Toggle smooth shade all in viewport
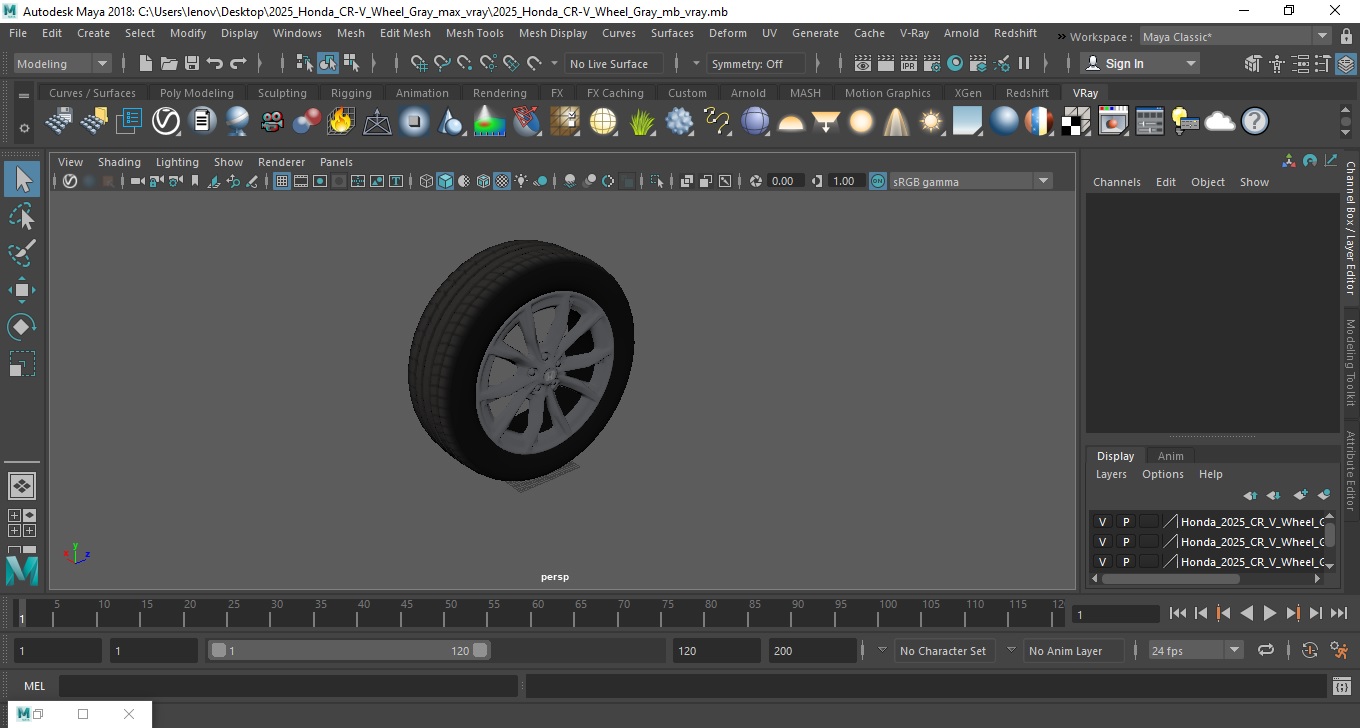The height and width of the screenshot is (728, 1360). pyautogui.click(x=445, y=181)
